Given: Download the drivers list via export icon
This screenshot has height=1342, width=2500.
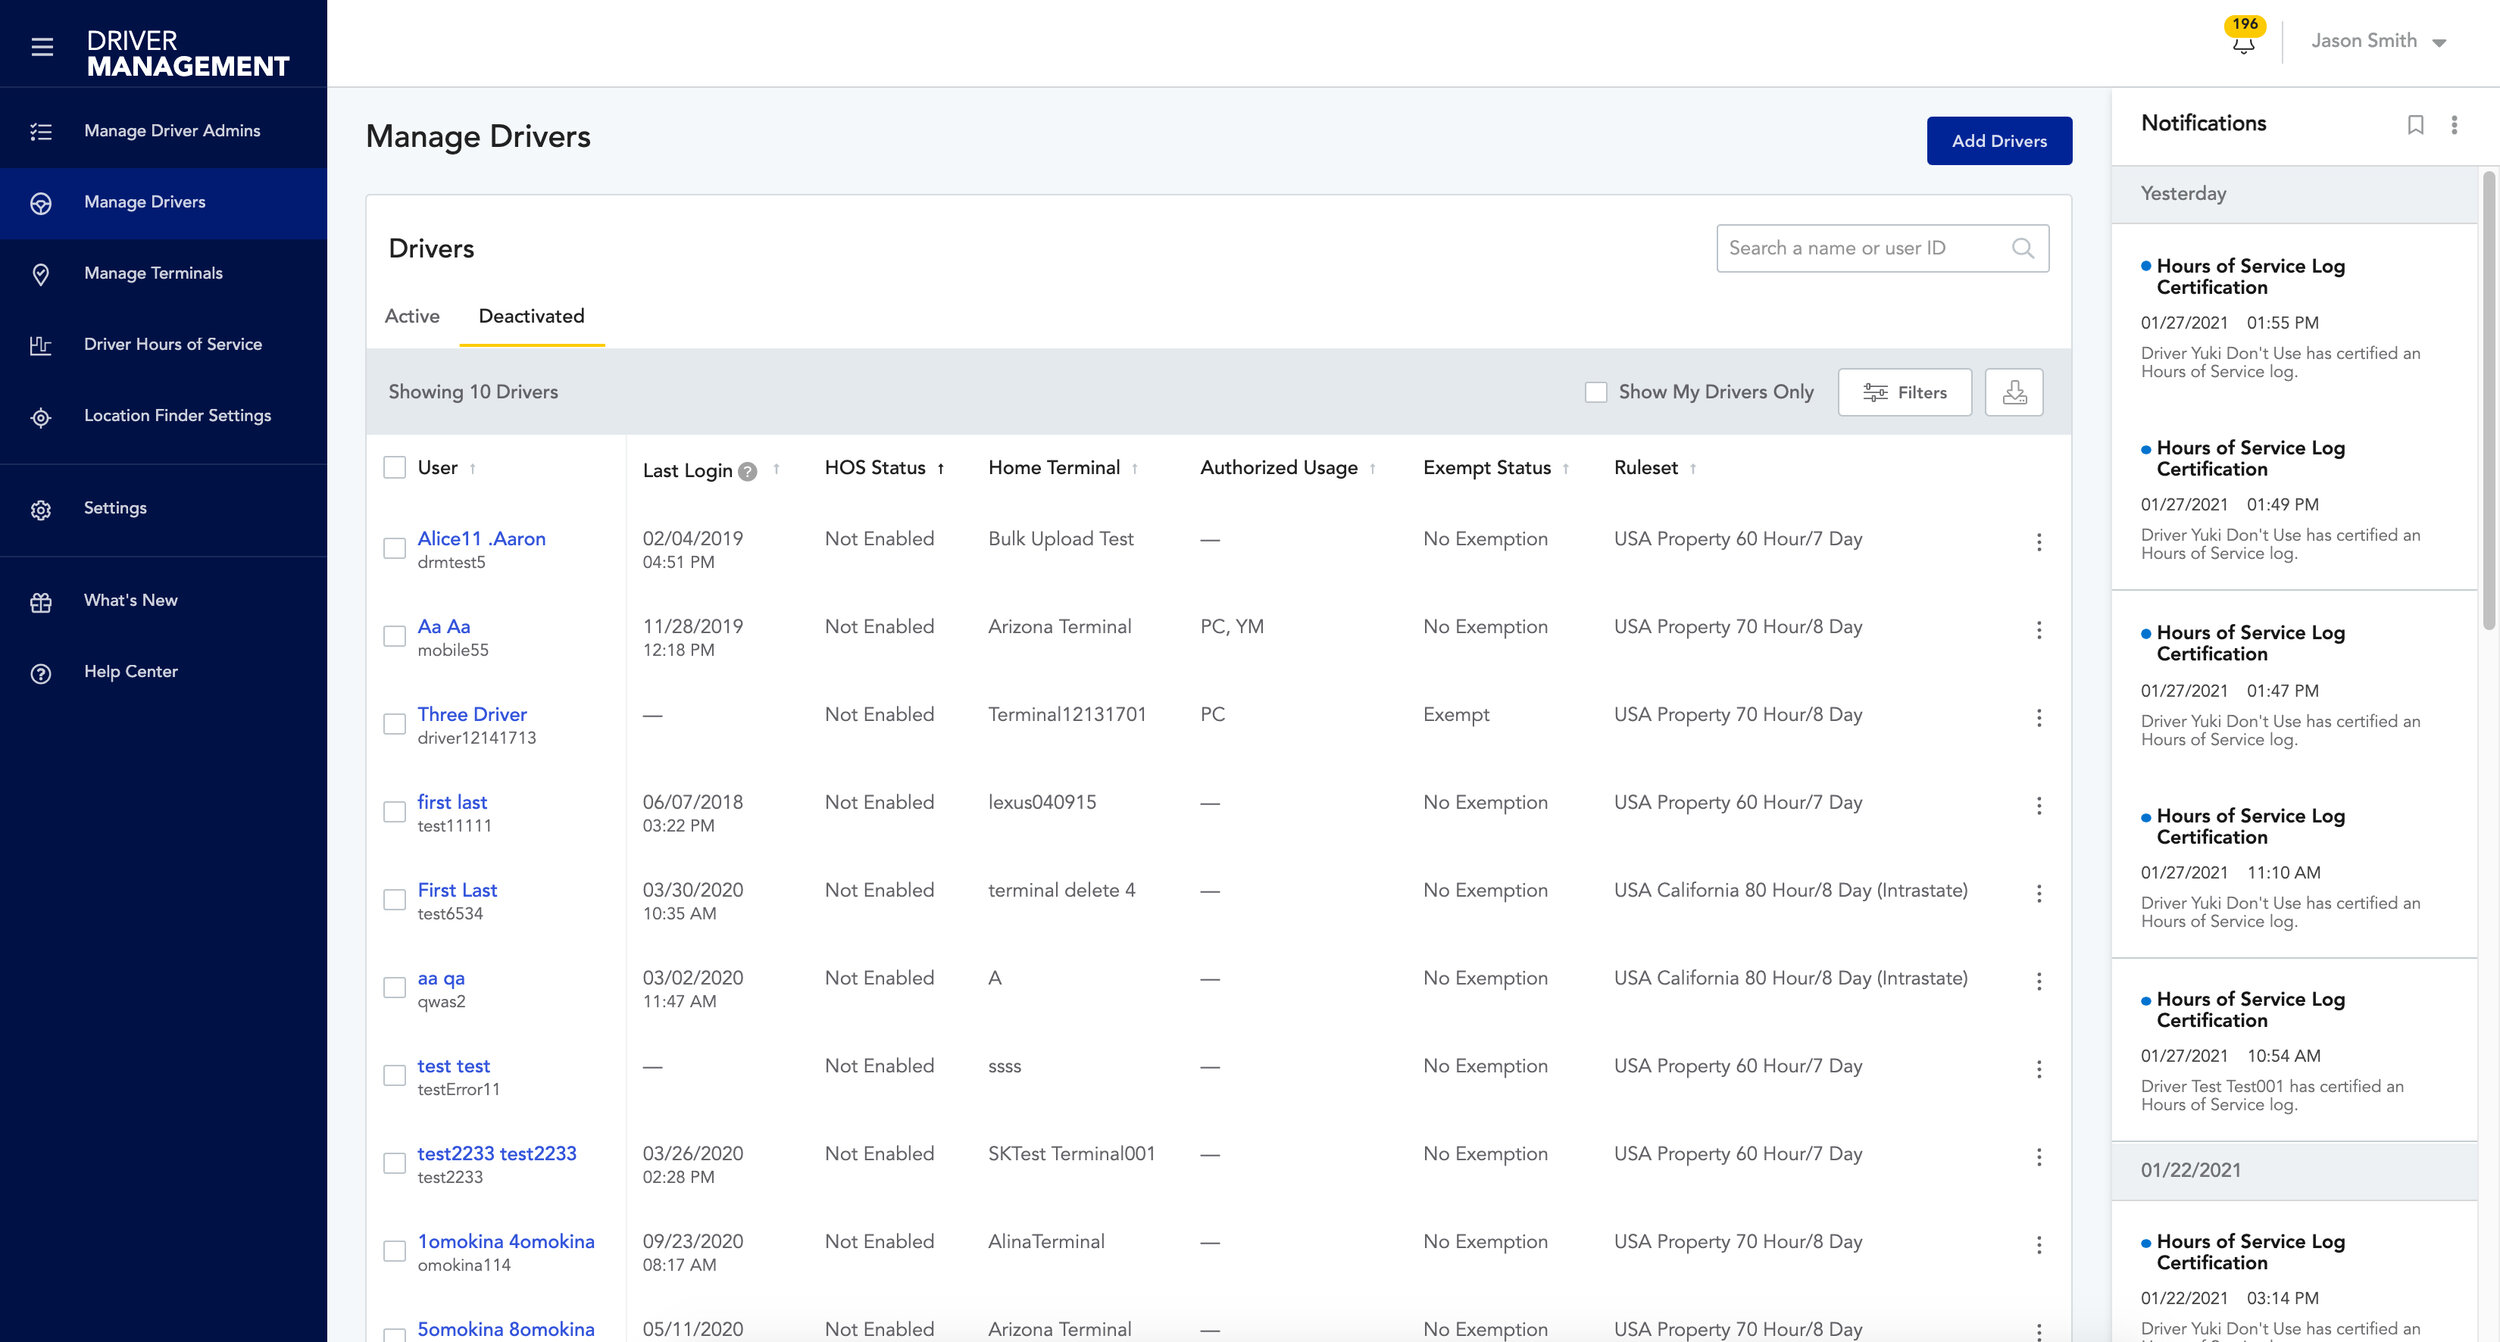Looking at the screenshot, I should (x=2014, y=392).
